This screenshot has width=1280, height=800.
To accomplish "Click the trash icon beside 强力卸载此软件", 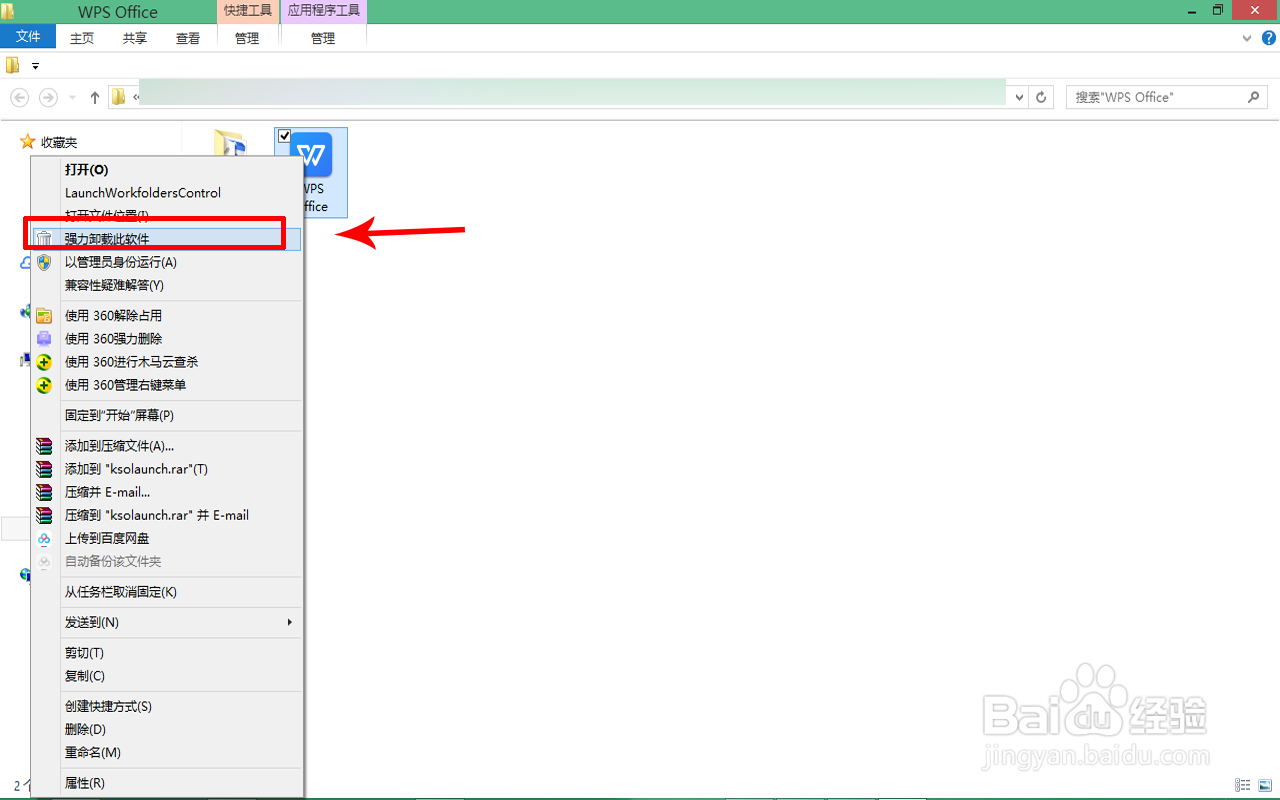I will (x=44, y=239).
